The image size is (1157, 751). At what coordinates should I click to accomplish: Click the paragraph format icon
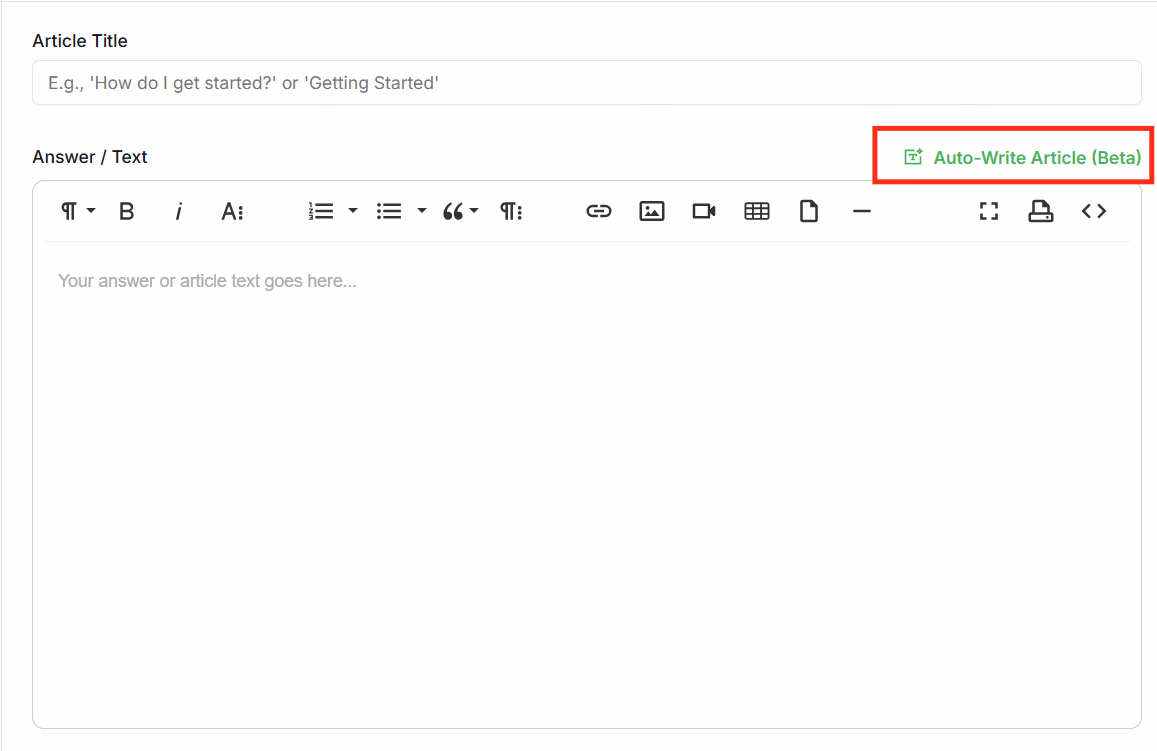[x=69, y=212]
